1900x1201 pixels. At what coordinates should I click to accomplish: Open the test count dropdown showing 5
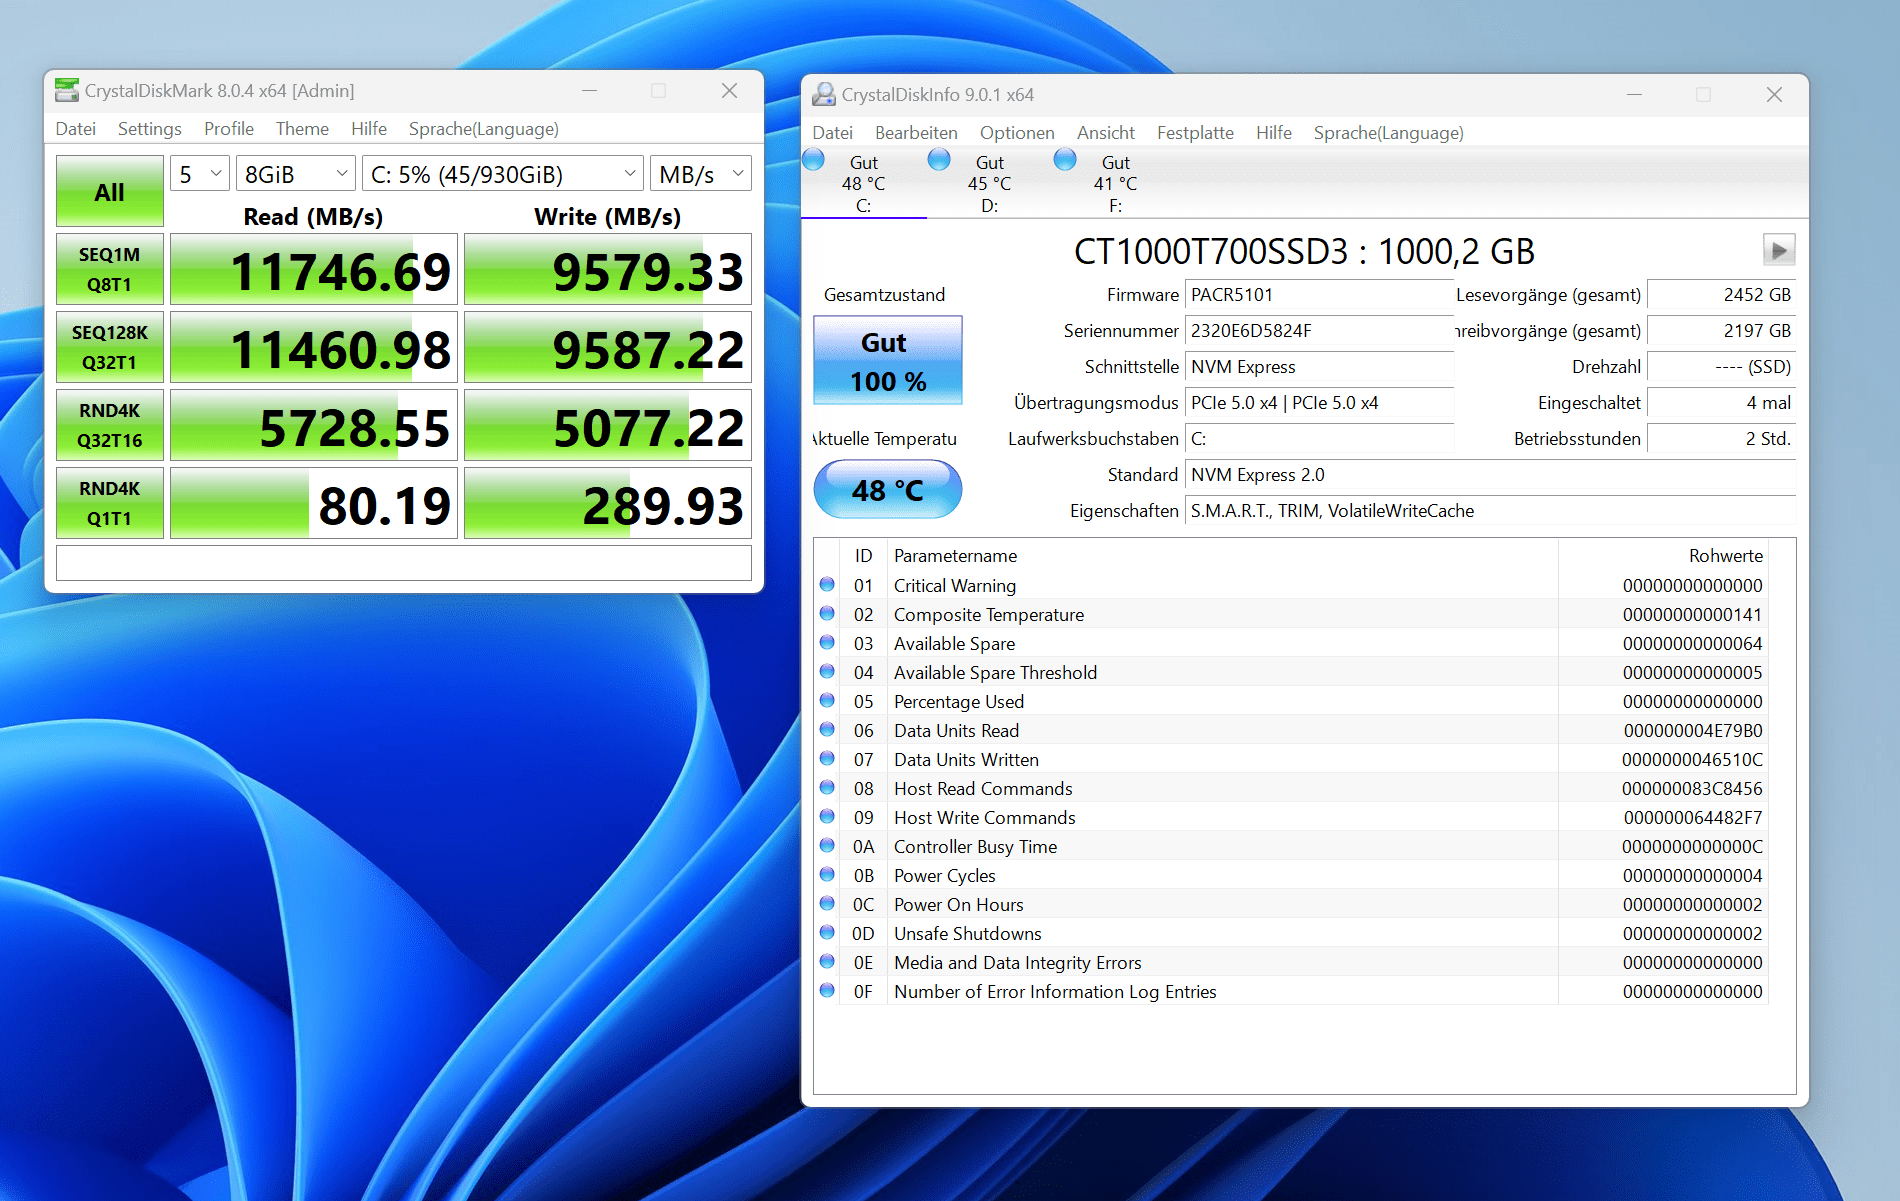(200, 174)
